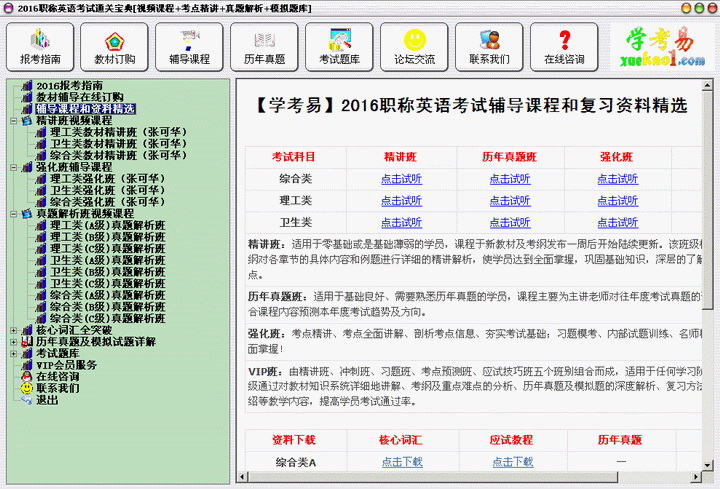Image resolution: width=720 pixels, height=489 pixels.
Task: Click 卫生类 精讲班 点击试听 link
Action: coord(401,223)
